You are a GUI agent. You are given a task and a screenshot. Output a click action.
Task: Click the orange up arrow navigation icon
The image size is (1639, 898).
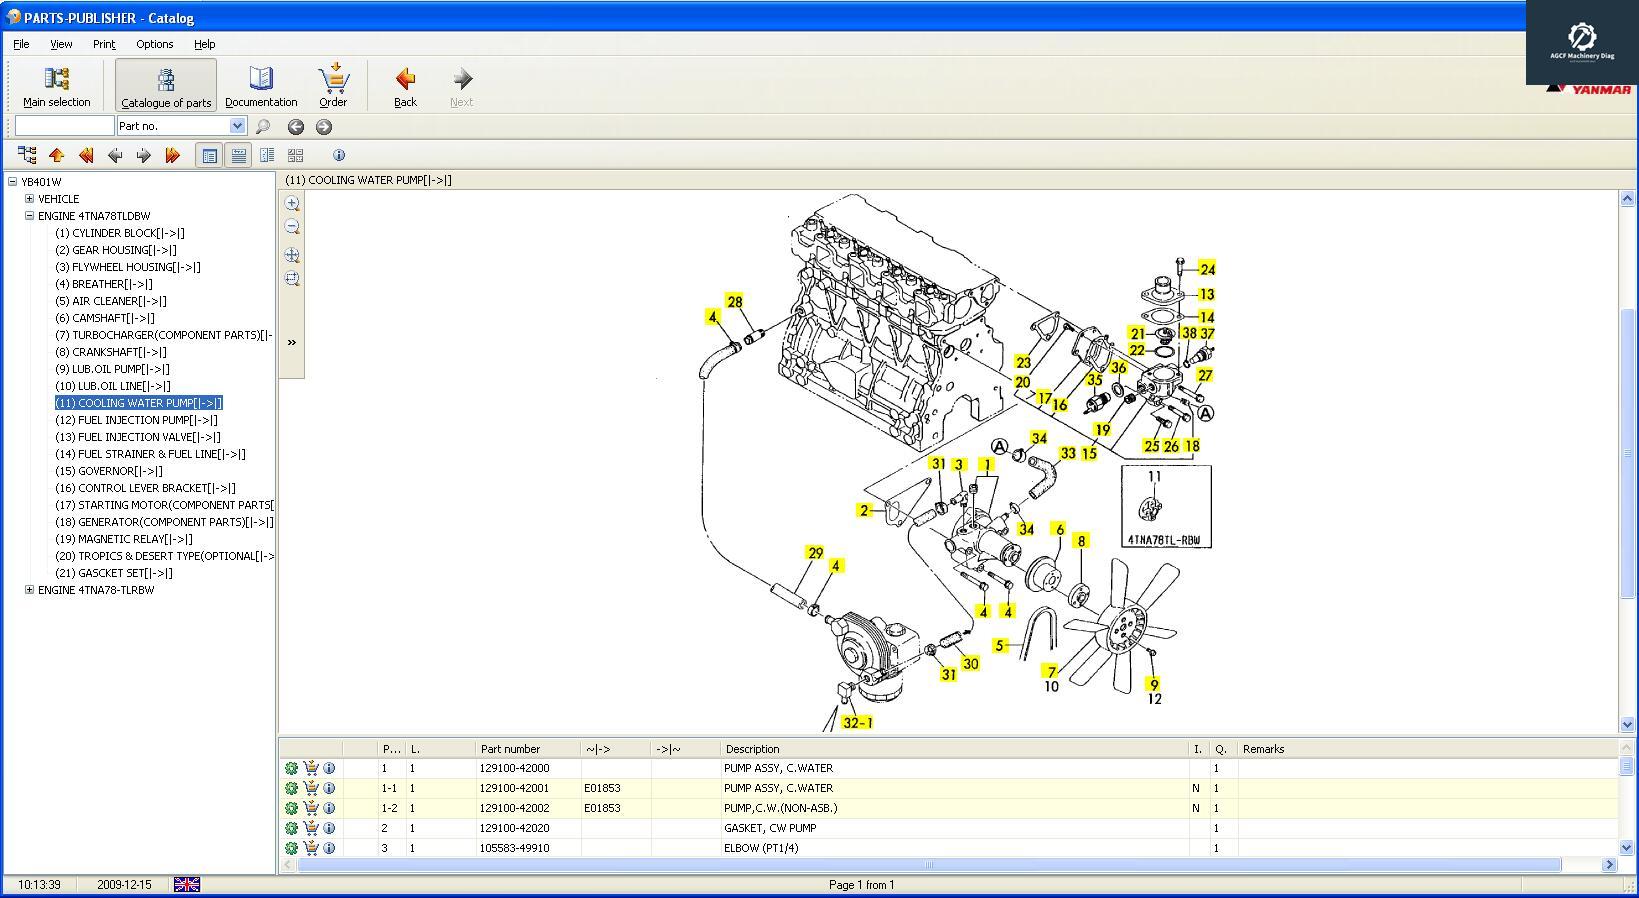(x=57, y=155)
